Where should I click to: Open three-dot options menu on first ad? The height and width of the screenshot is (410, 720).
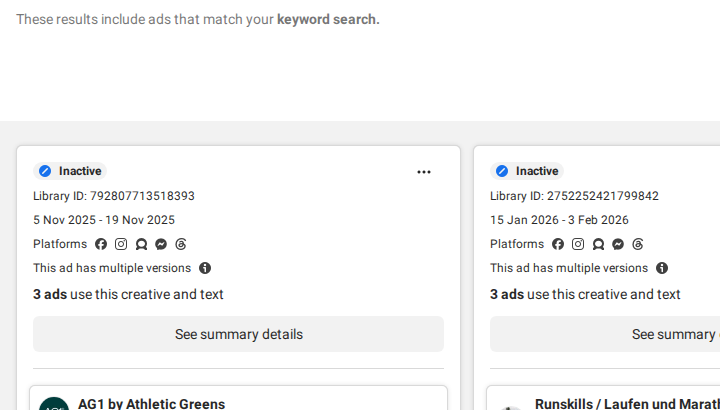click(x=424, y=172)
